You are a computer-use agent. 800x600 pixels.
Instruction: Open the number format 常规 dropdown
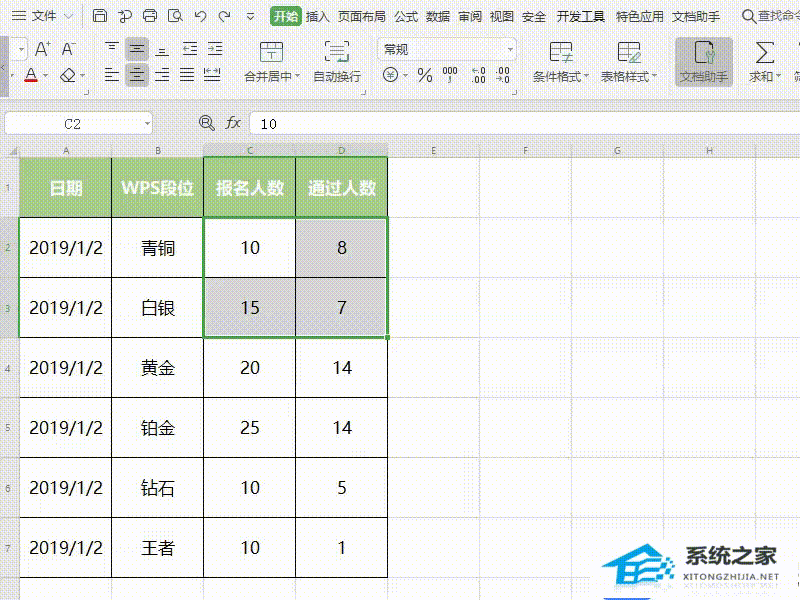[x=447, y=49]
